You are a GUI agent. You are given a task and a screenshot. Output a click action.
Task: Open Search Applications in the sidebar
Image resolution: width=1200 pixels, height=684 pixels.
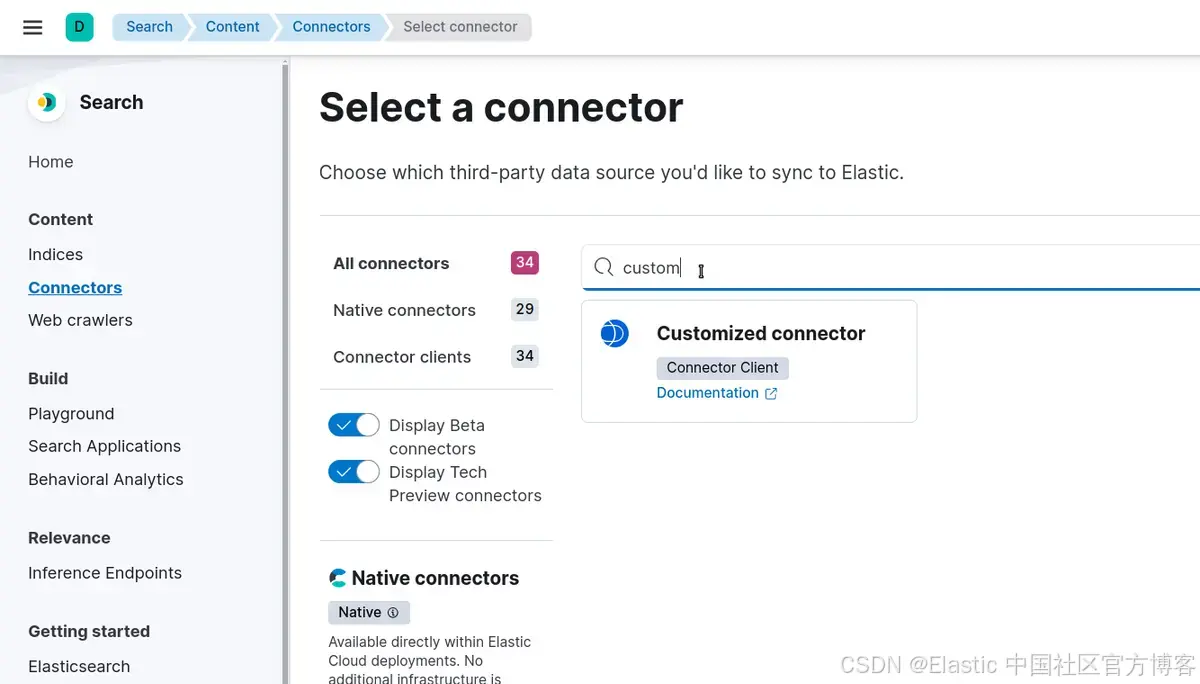(104, 447)
